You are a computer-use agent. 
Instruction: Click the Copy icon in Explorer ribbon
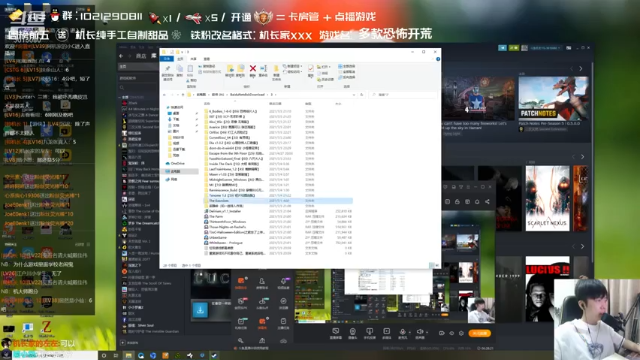(180, 69)
